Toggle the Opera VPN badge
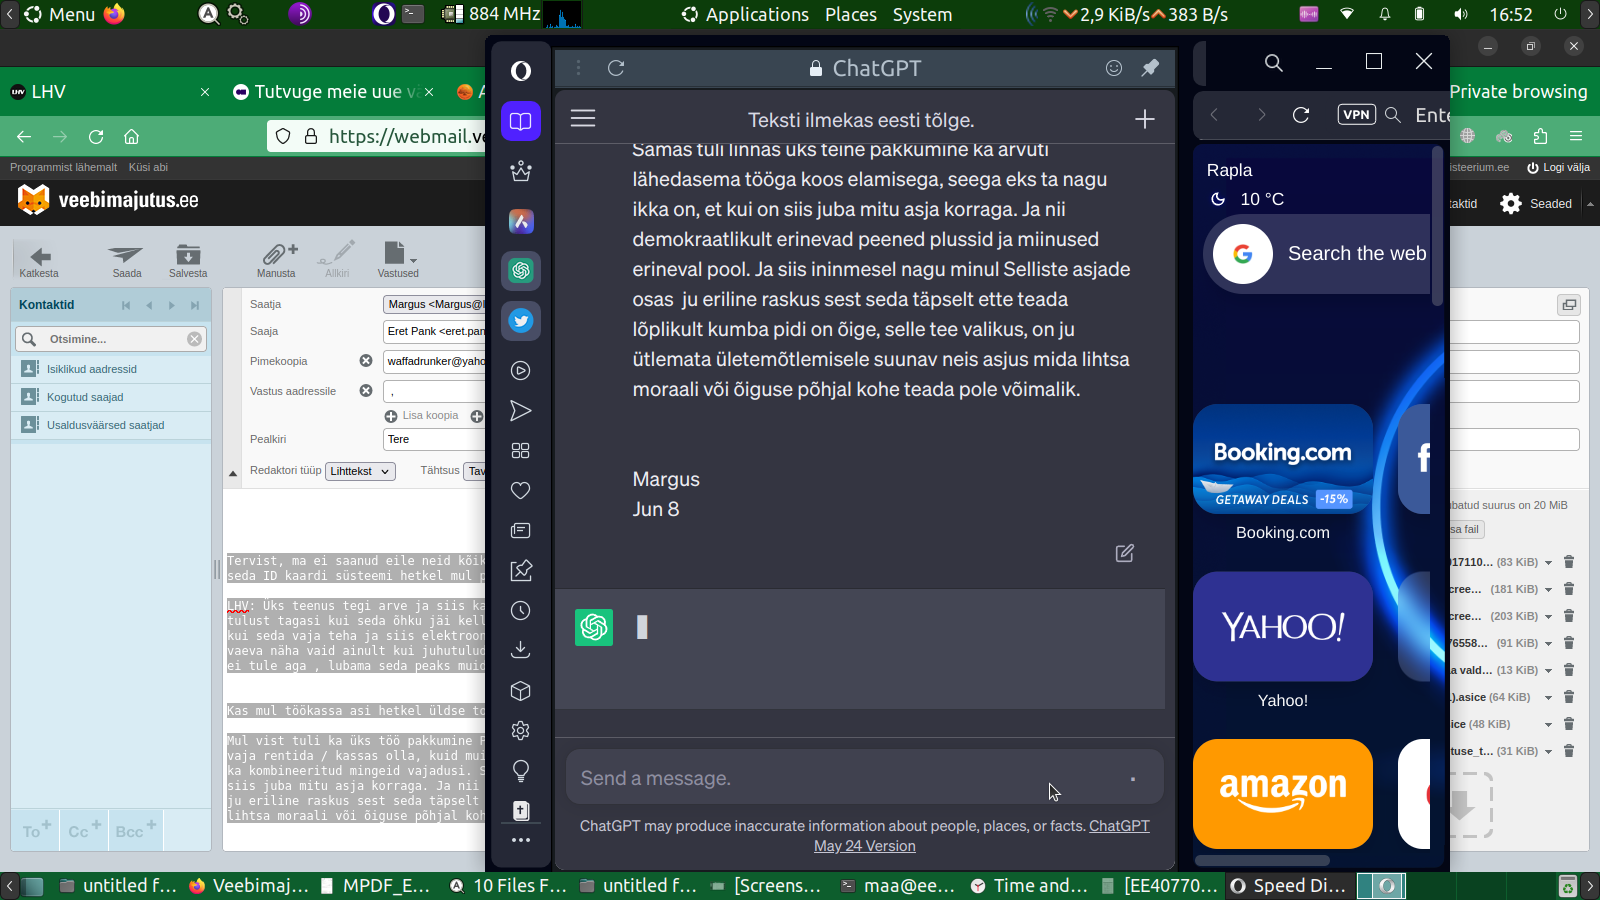Screen dimensions: 1600x900 (x=1357, y=114)
